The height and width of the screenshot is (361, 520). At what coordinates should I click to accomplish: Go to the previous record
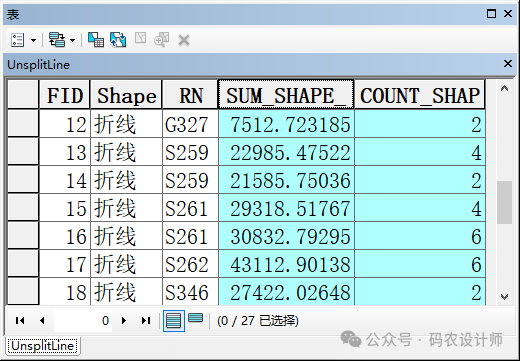[x=42, y=321]
